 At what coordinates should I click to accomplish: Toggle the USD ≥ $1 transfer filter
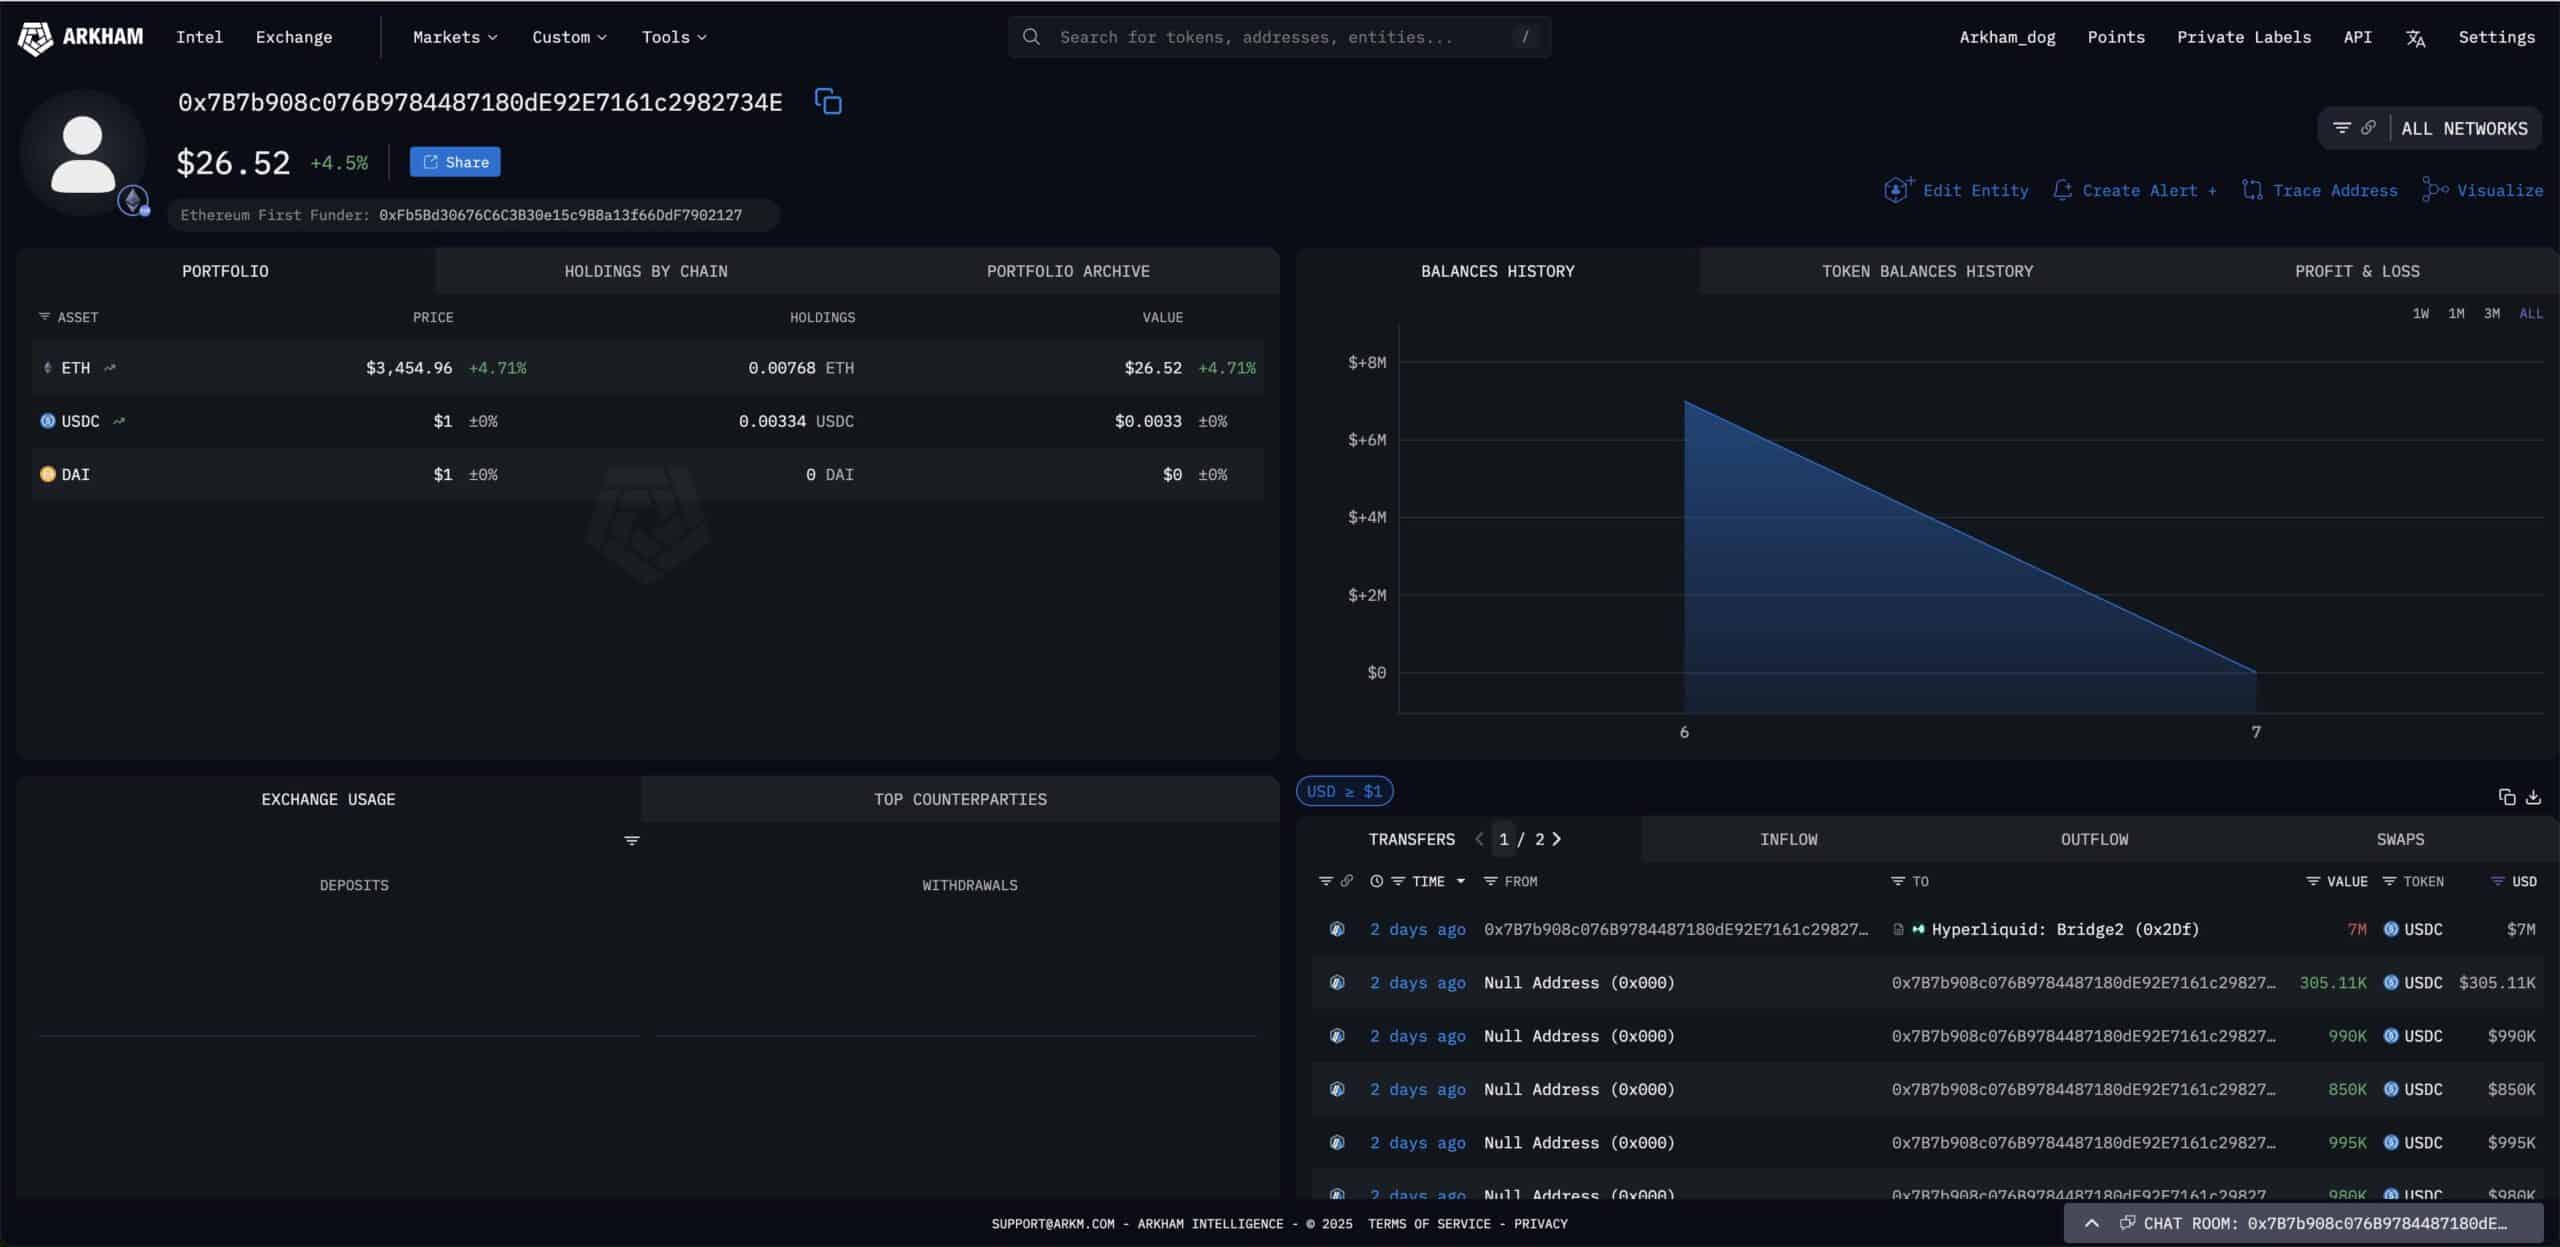pos(1344,791)
